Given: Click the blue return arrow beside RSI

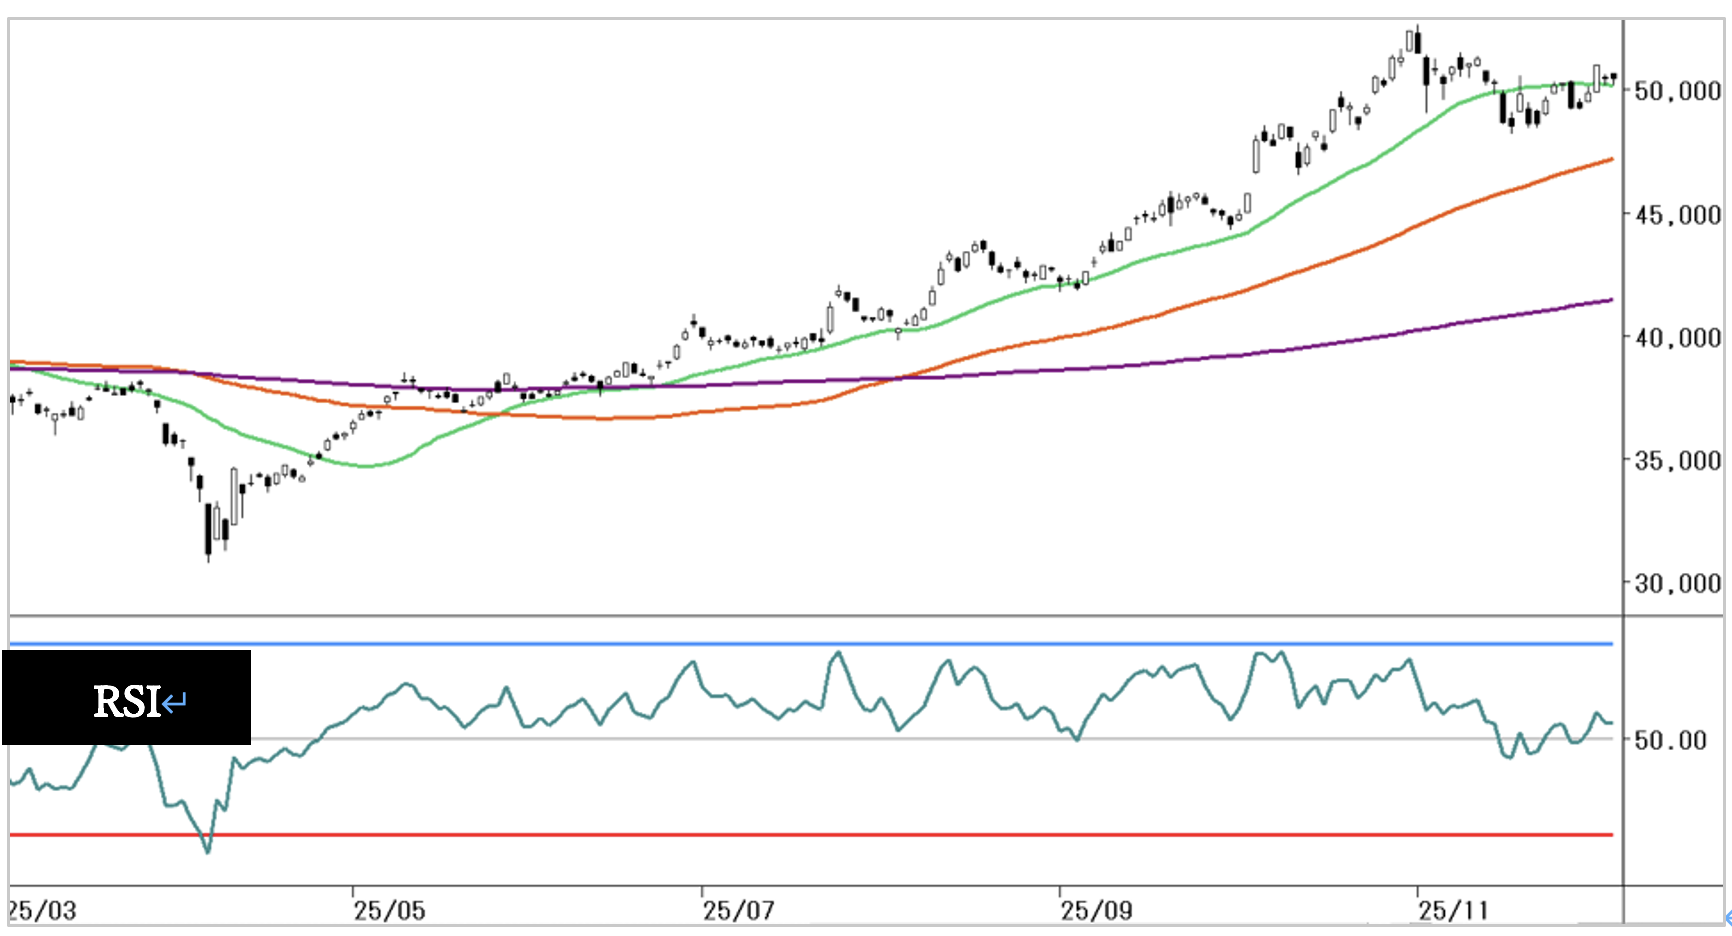Looking at the screenshot, I should point(175,703).
